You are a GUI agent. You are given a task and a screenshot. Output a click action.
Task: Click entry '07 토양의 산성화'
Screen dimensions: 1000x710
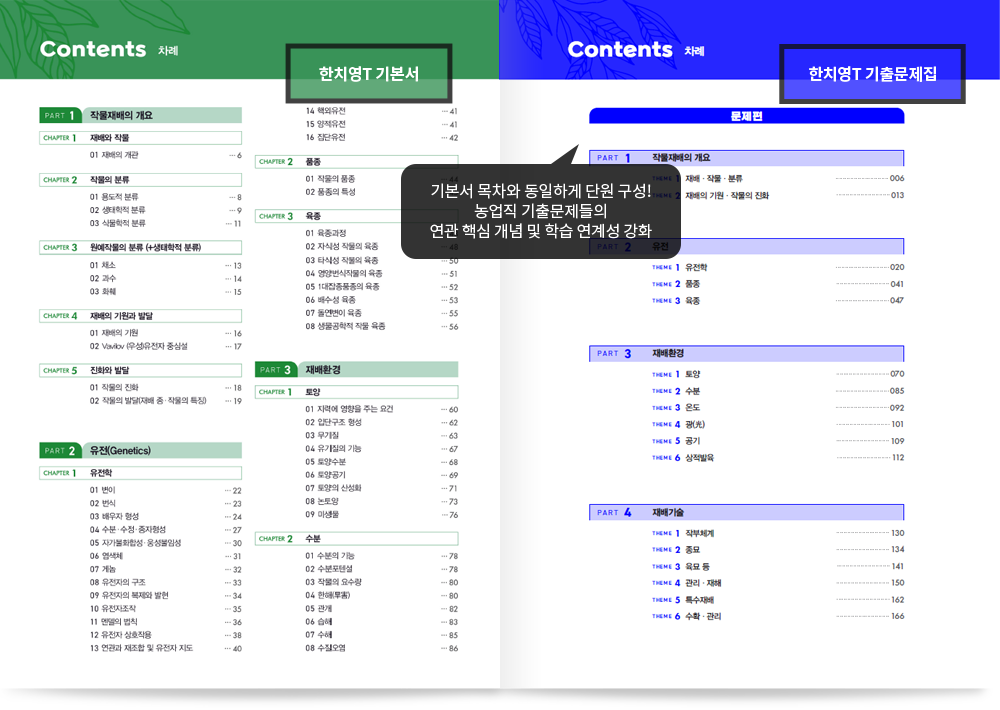(x=333, y=488)
